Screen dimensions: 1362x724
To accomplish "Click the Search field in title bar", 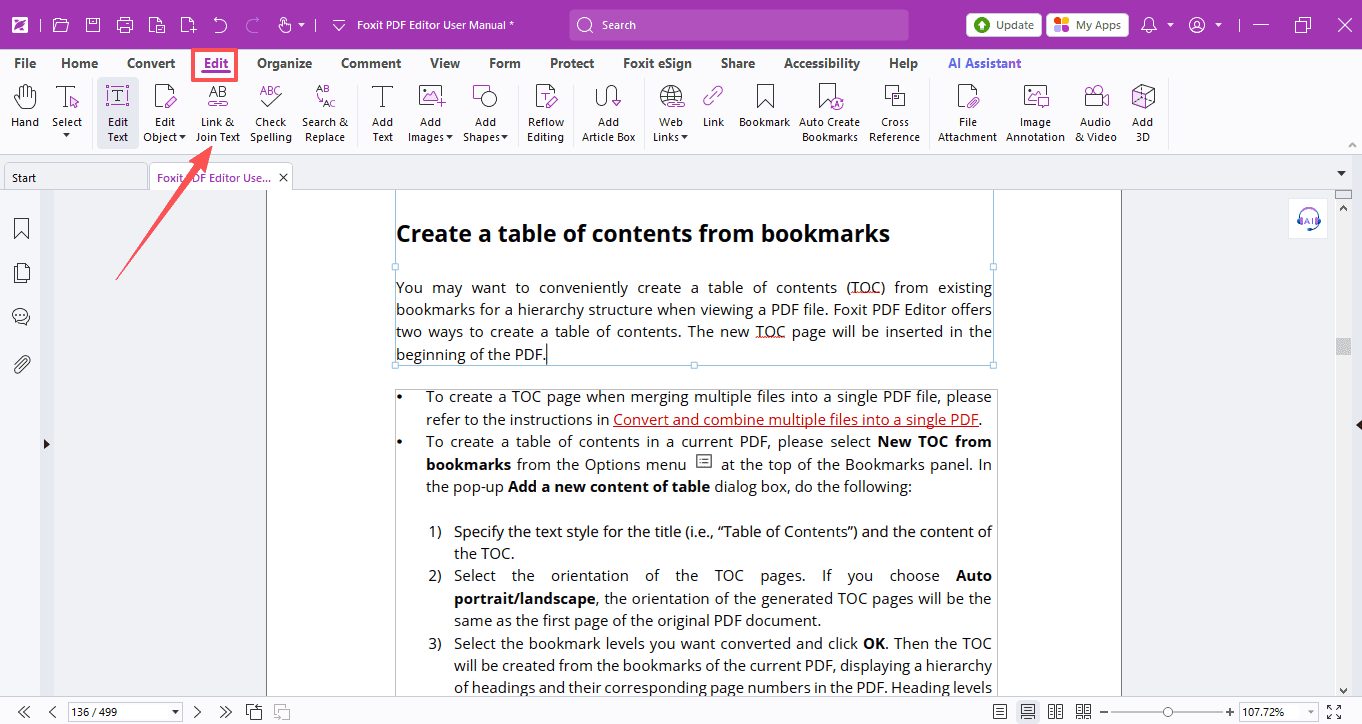I will pos(739,25).
